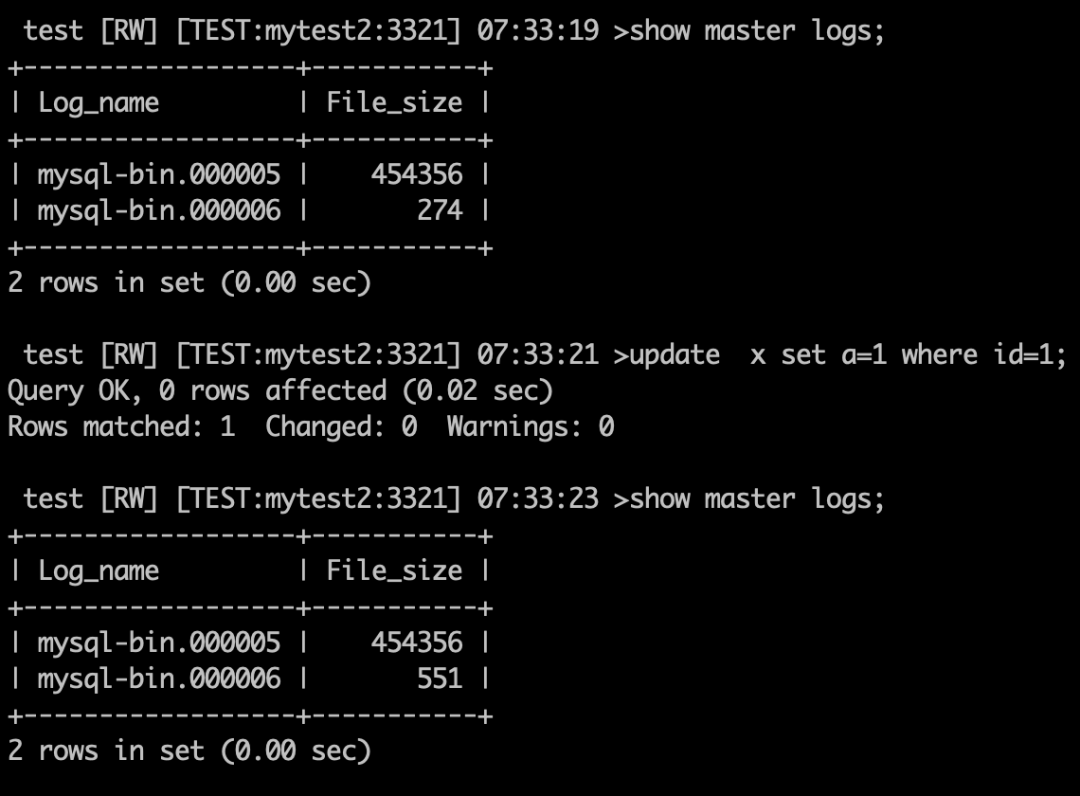Click [TEST:mytest2:3321] in the 07:33:21 prompt
This screenshot has height=796, width=1080.
tap(318, 354)
